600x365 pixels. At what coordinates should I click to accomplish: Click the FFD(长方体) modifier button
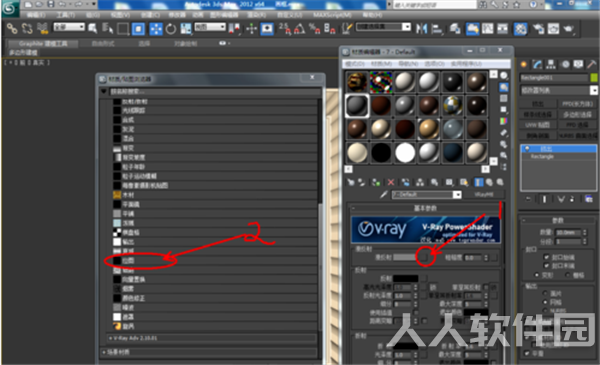pyautogui.click(x=578, y=104)
